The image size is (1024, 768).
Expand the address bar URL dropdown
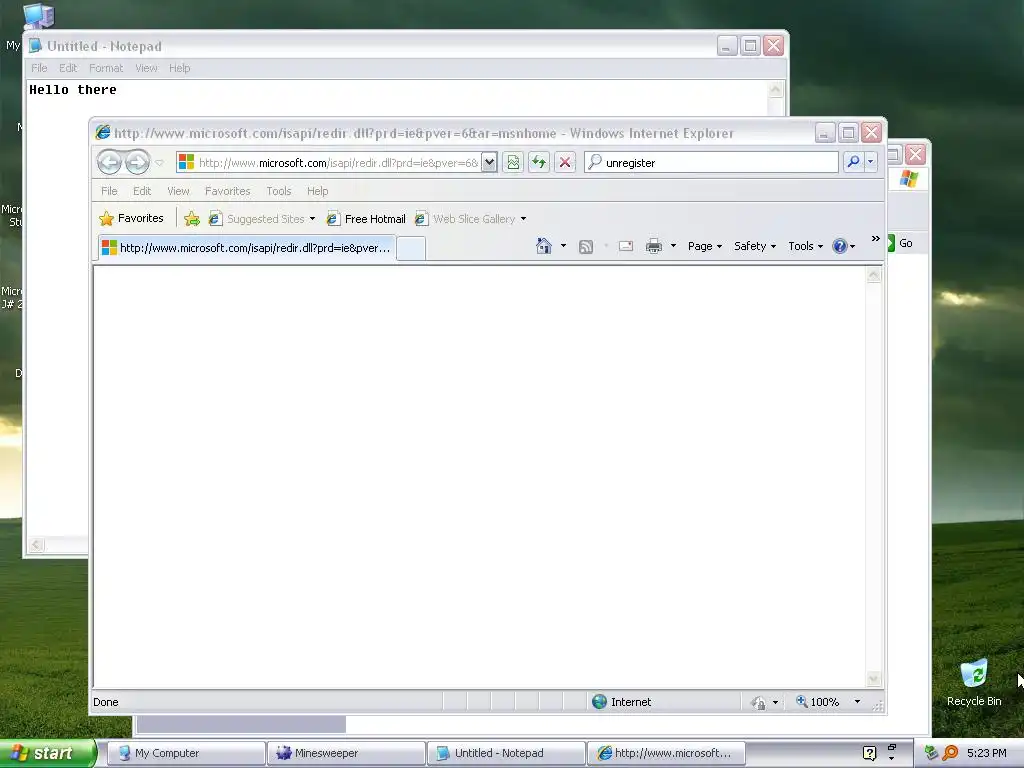pos(488,162)
